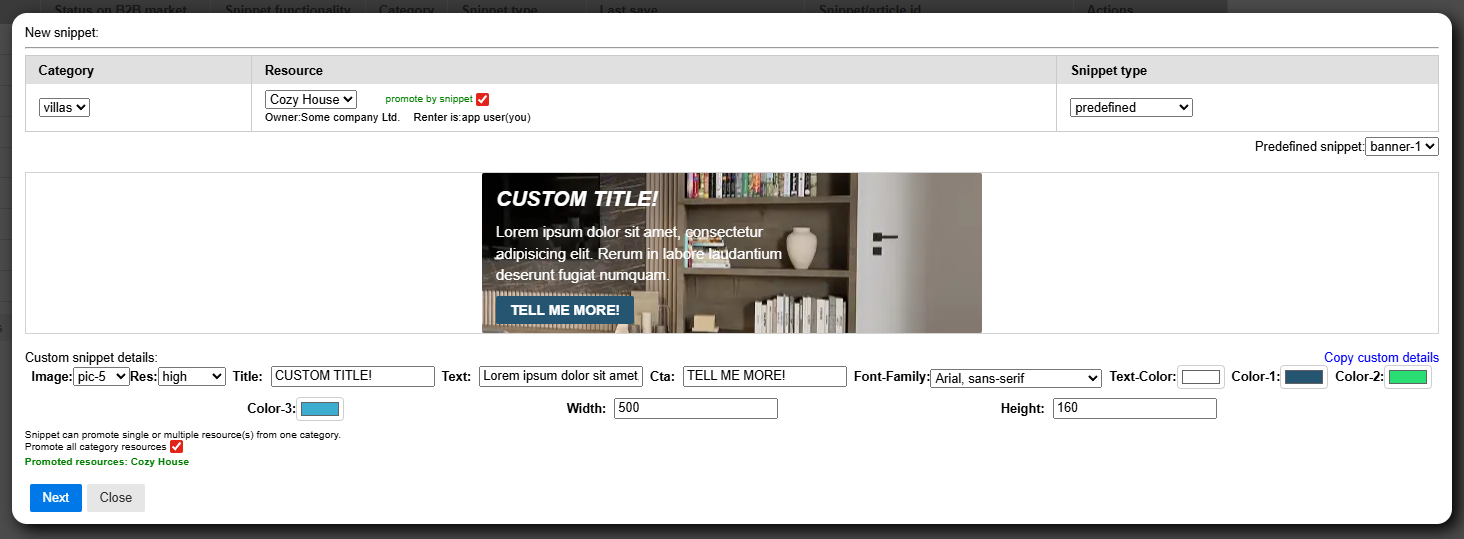Open the Predefined snippet banner-1 dropdown
Image resolution: width=1464 pixels, height=539 pixels.
point(1402,147)
